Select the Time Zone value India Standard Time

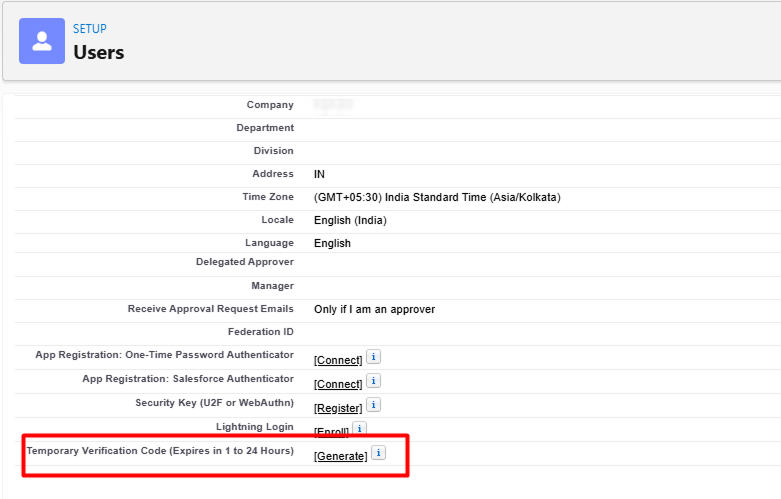pos(437,197)
